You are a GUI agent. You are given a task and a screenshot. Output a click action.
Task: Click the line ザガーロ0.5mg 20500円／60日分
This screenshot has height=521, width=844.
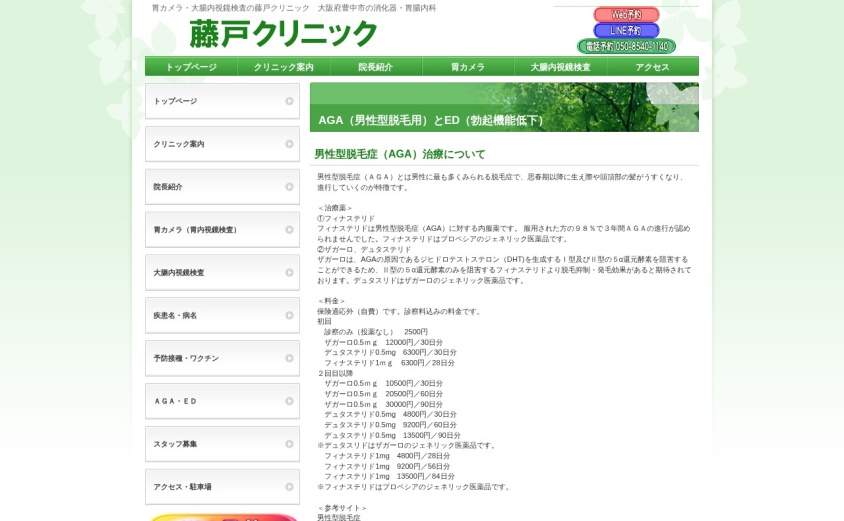[383, 394]
